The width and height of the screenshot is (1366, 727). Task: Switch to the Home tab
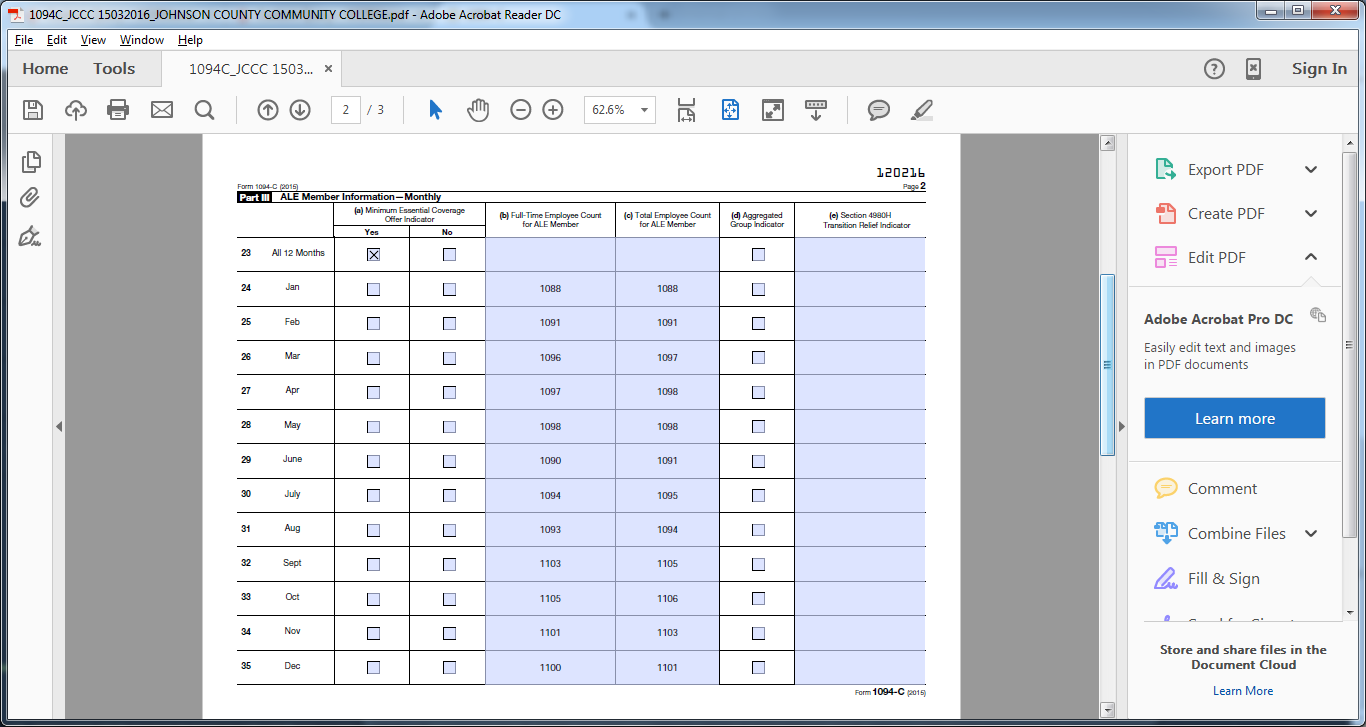(x=45, y=69)
